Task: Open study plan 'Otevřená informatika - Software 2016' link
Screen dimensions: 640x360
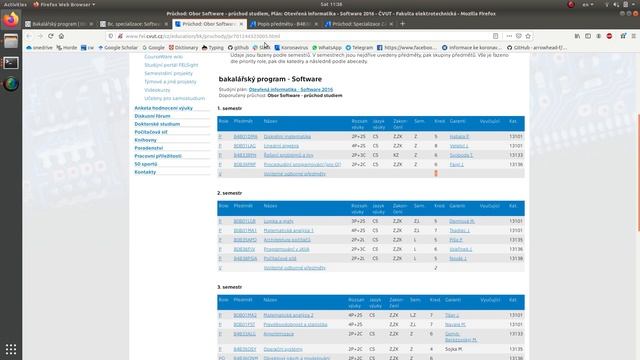Action: pos(291,89)
